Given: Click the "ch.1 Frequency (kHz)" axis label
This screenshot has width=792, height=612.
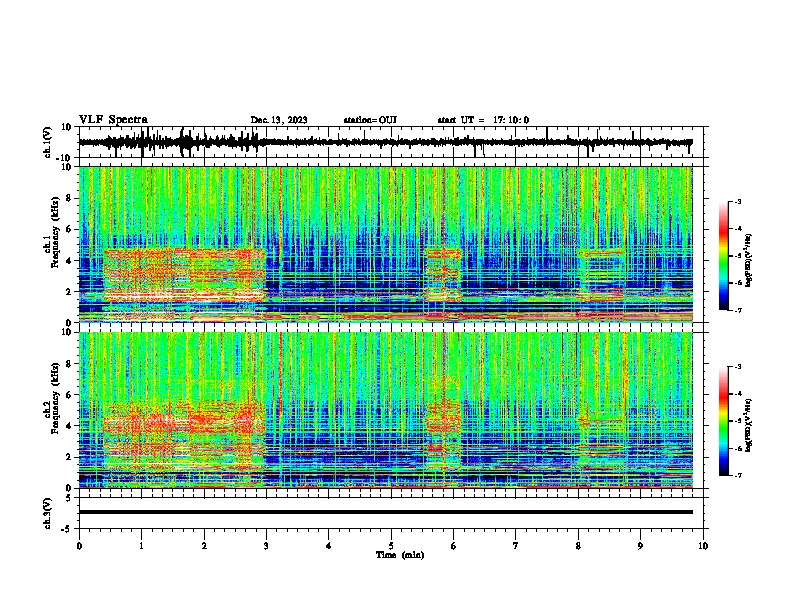Looking at the screenshot, I should point(53,232).
